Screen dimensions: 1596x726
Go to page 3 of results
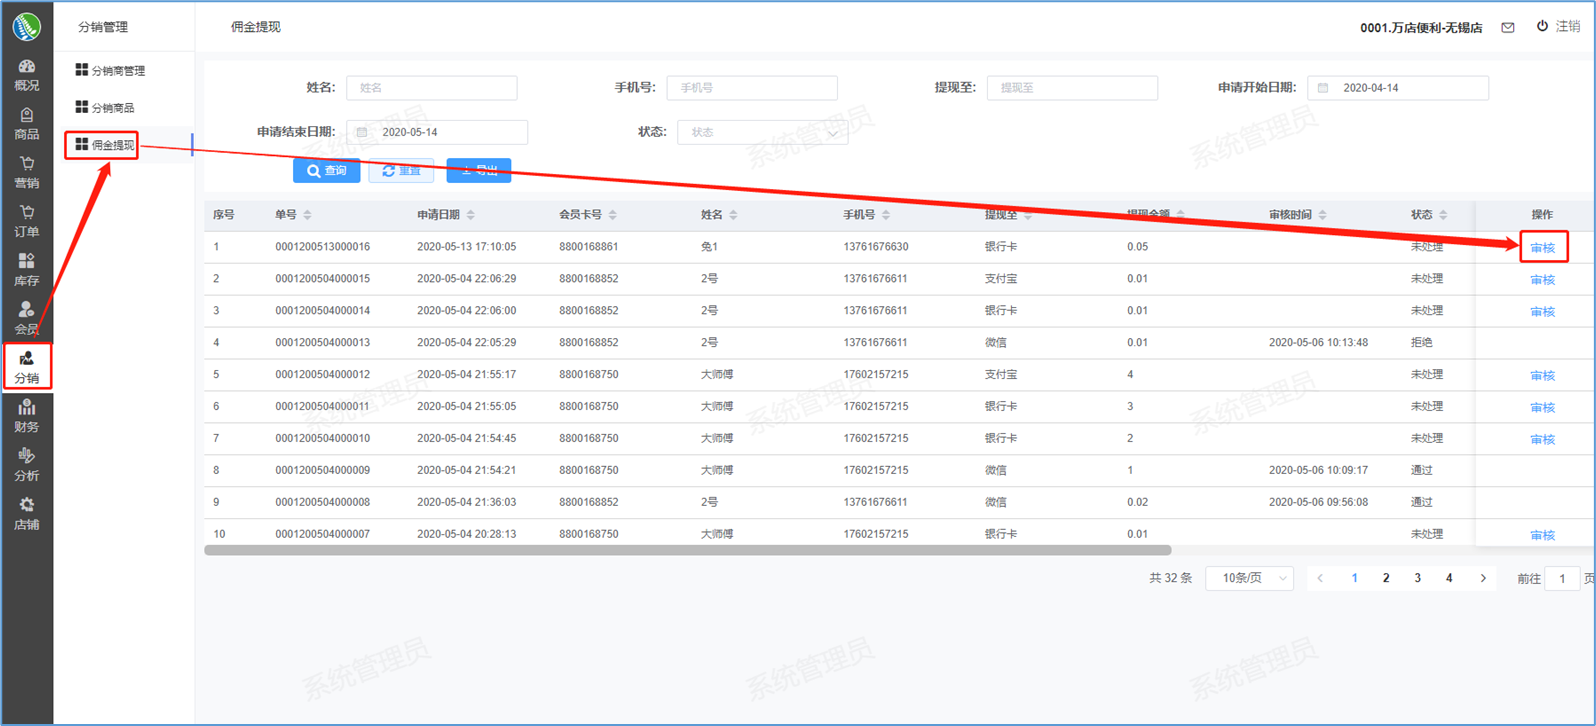[1417, 578]
